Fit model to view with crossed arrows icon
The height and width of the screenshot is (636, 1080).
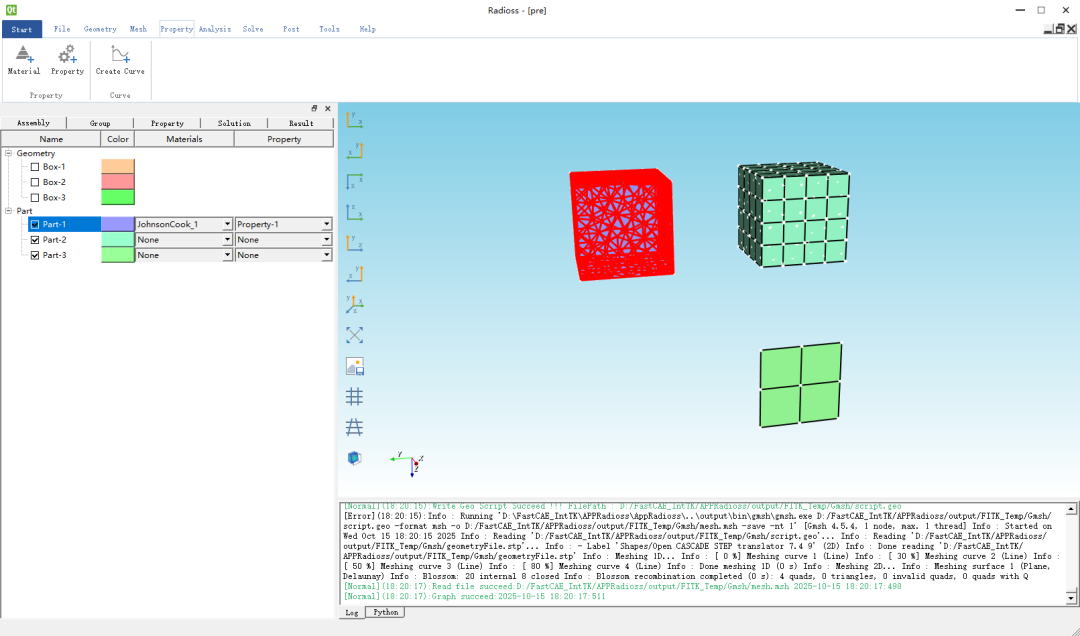pos(354,335)
